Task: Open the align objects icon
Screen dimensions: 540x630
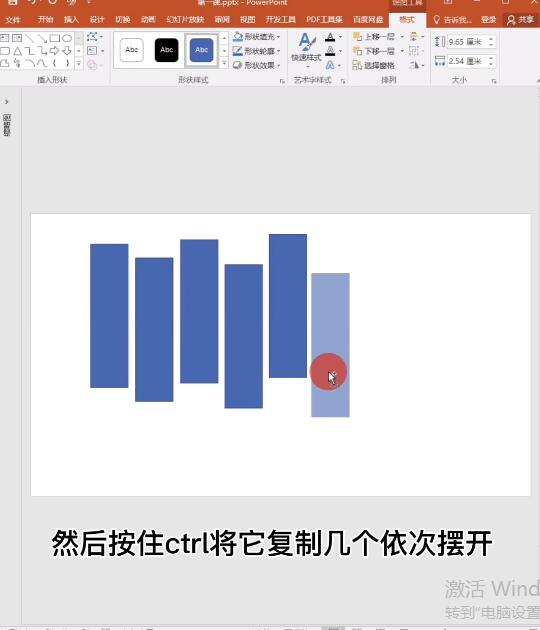Action: click(x=414, y=37)
